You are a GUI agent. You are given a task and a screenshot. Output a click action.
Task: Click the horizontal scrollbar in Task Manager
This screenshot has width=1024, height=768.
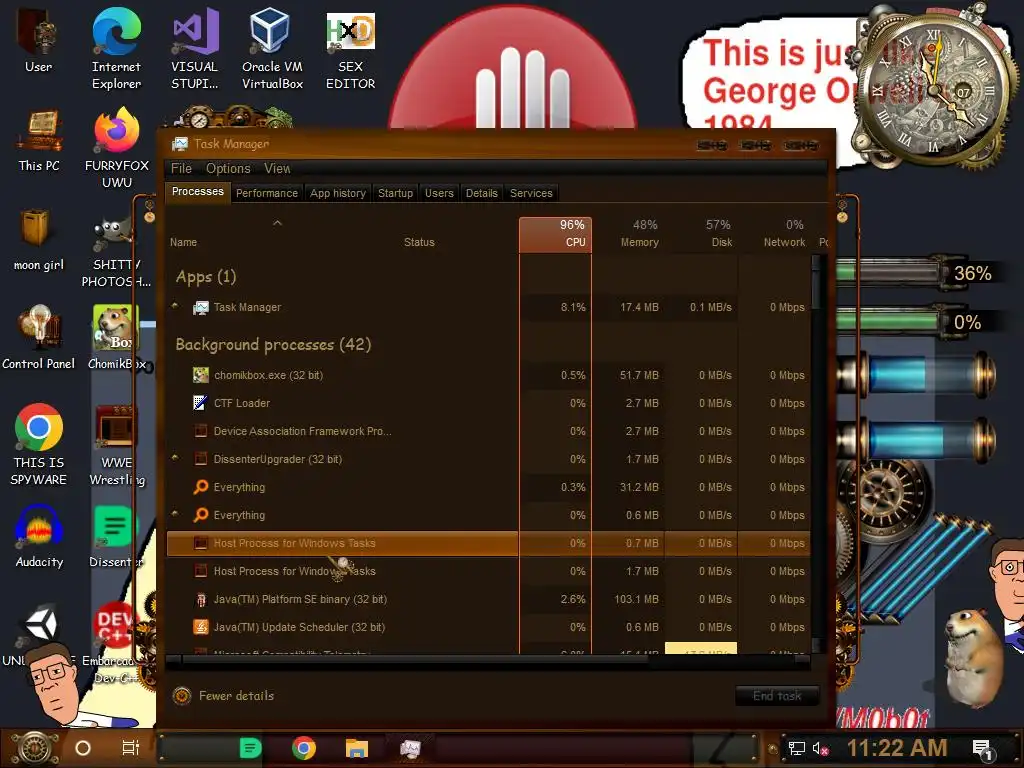(x=415, y=660)
